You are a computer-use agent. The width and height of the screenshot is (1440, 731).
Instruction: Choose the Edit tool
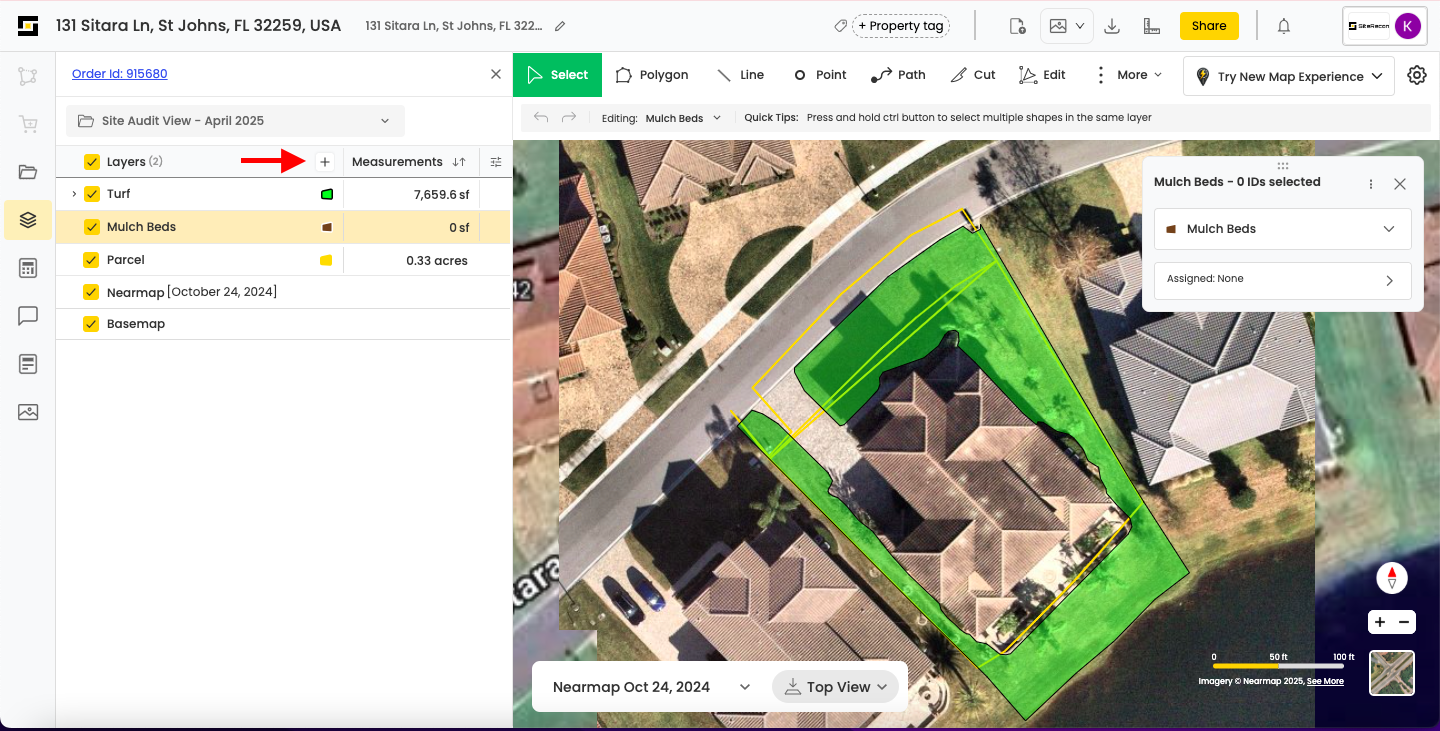click(x=1042, y=75)
